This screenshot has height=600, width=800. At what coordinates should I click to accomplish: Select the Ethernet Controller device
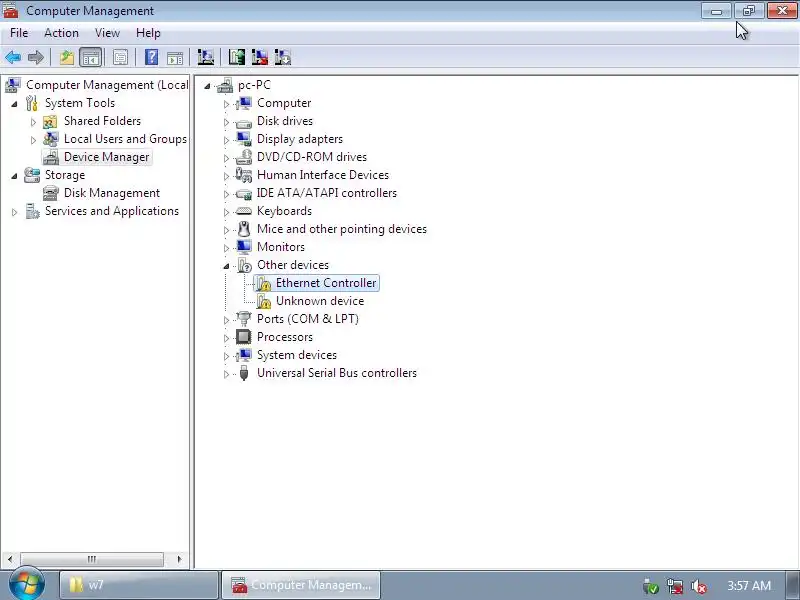click(326, 283)
